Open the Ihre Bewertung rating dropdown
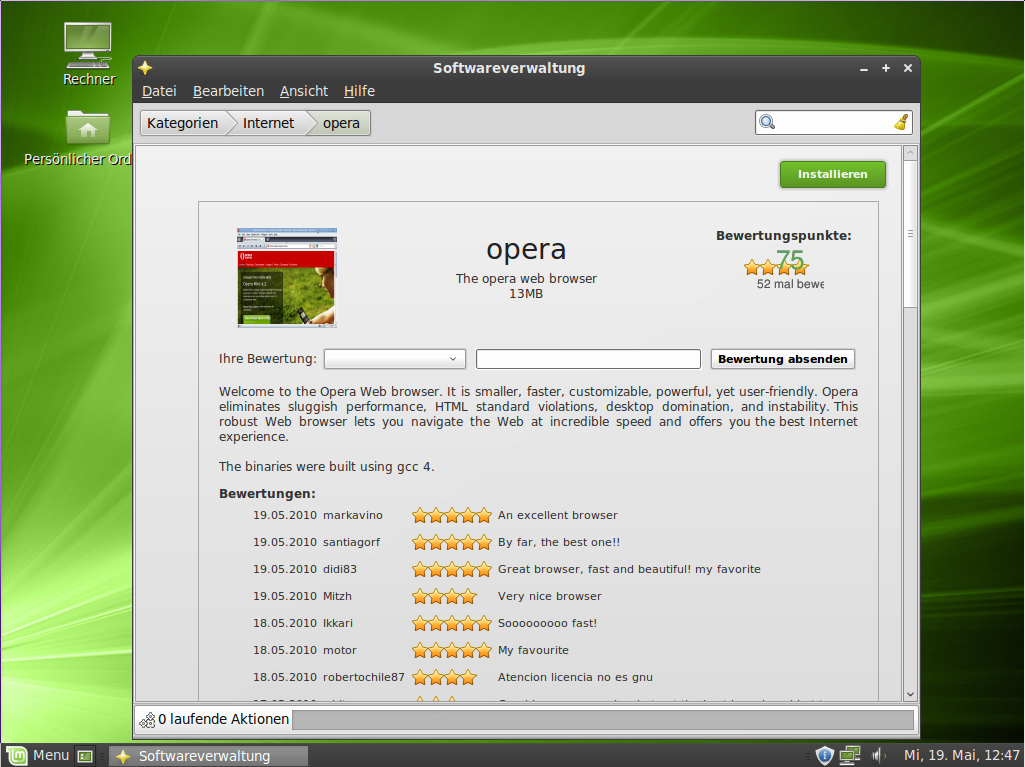Image resolution: width=1025 pixels, height=767 pixels. (x=395, y=359)
